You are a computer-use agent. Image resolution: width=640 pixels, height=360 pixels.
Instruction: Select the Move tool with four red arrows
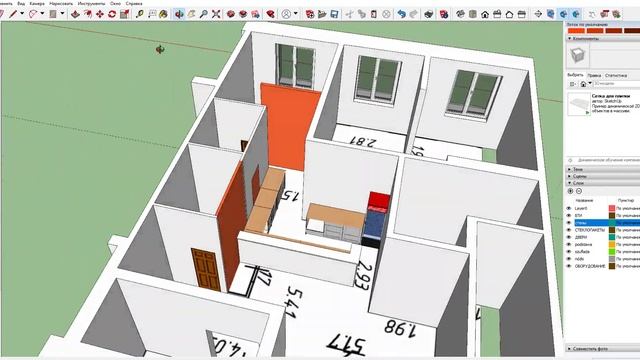(100, 14)
